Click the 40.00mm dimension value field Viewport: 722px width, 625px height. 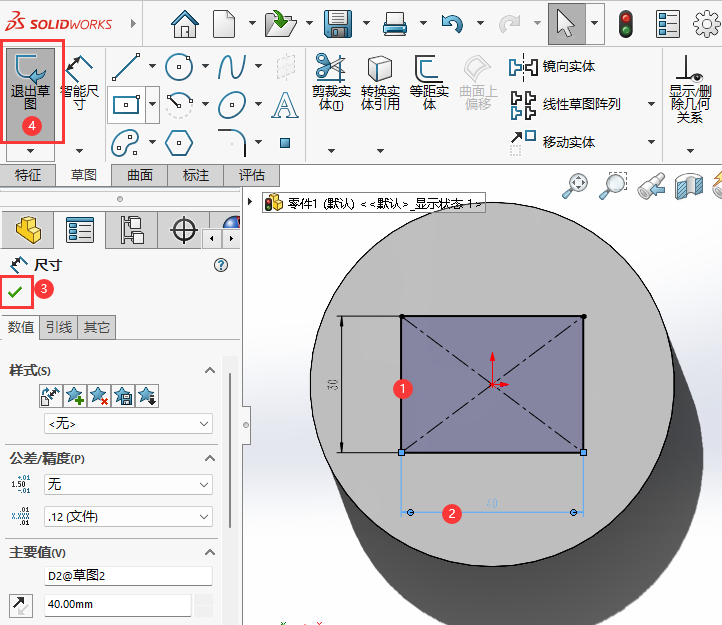coord(116,605)
